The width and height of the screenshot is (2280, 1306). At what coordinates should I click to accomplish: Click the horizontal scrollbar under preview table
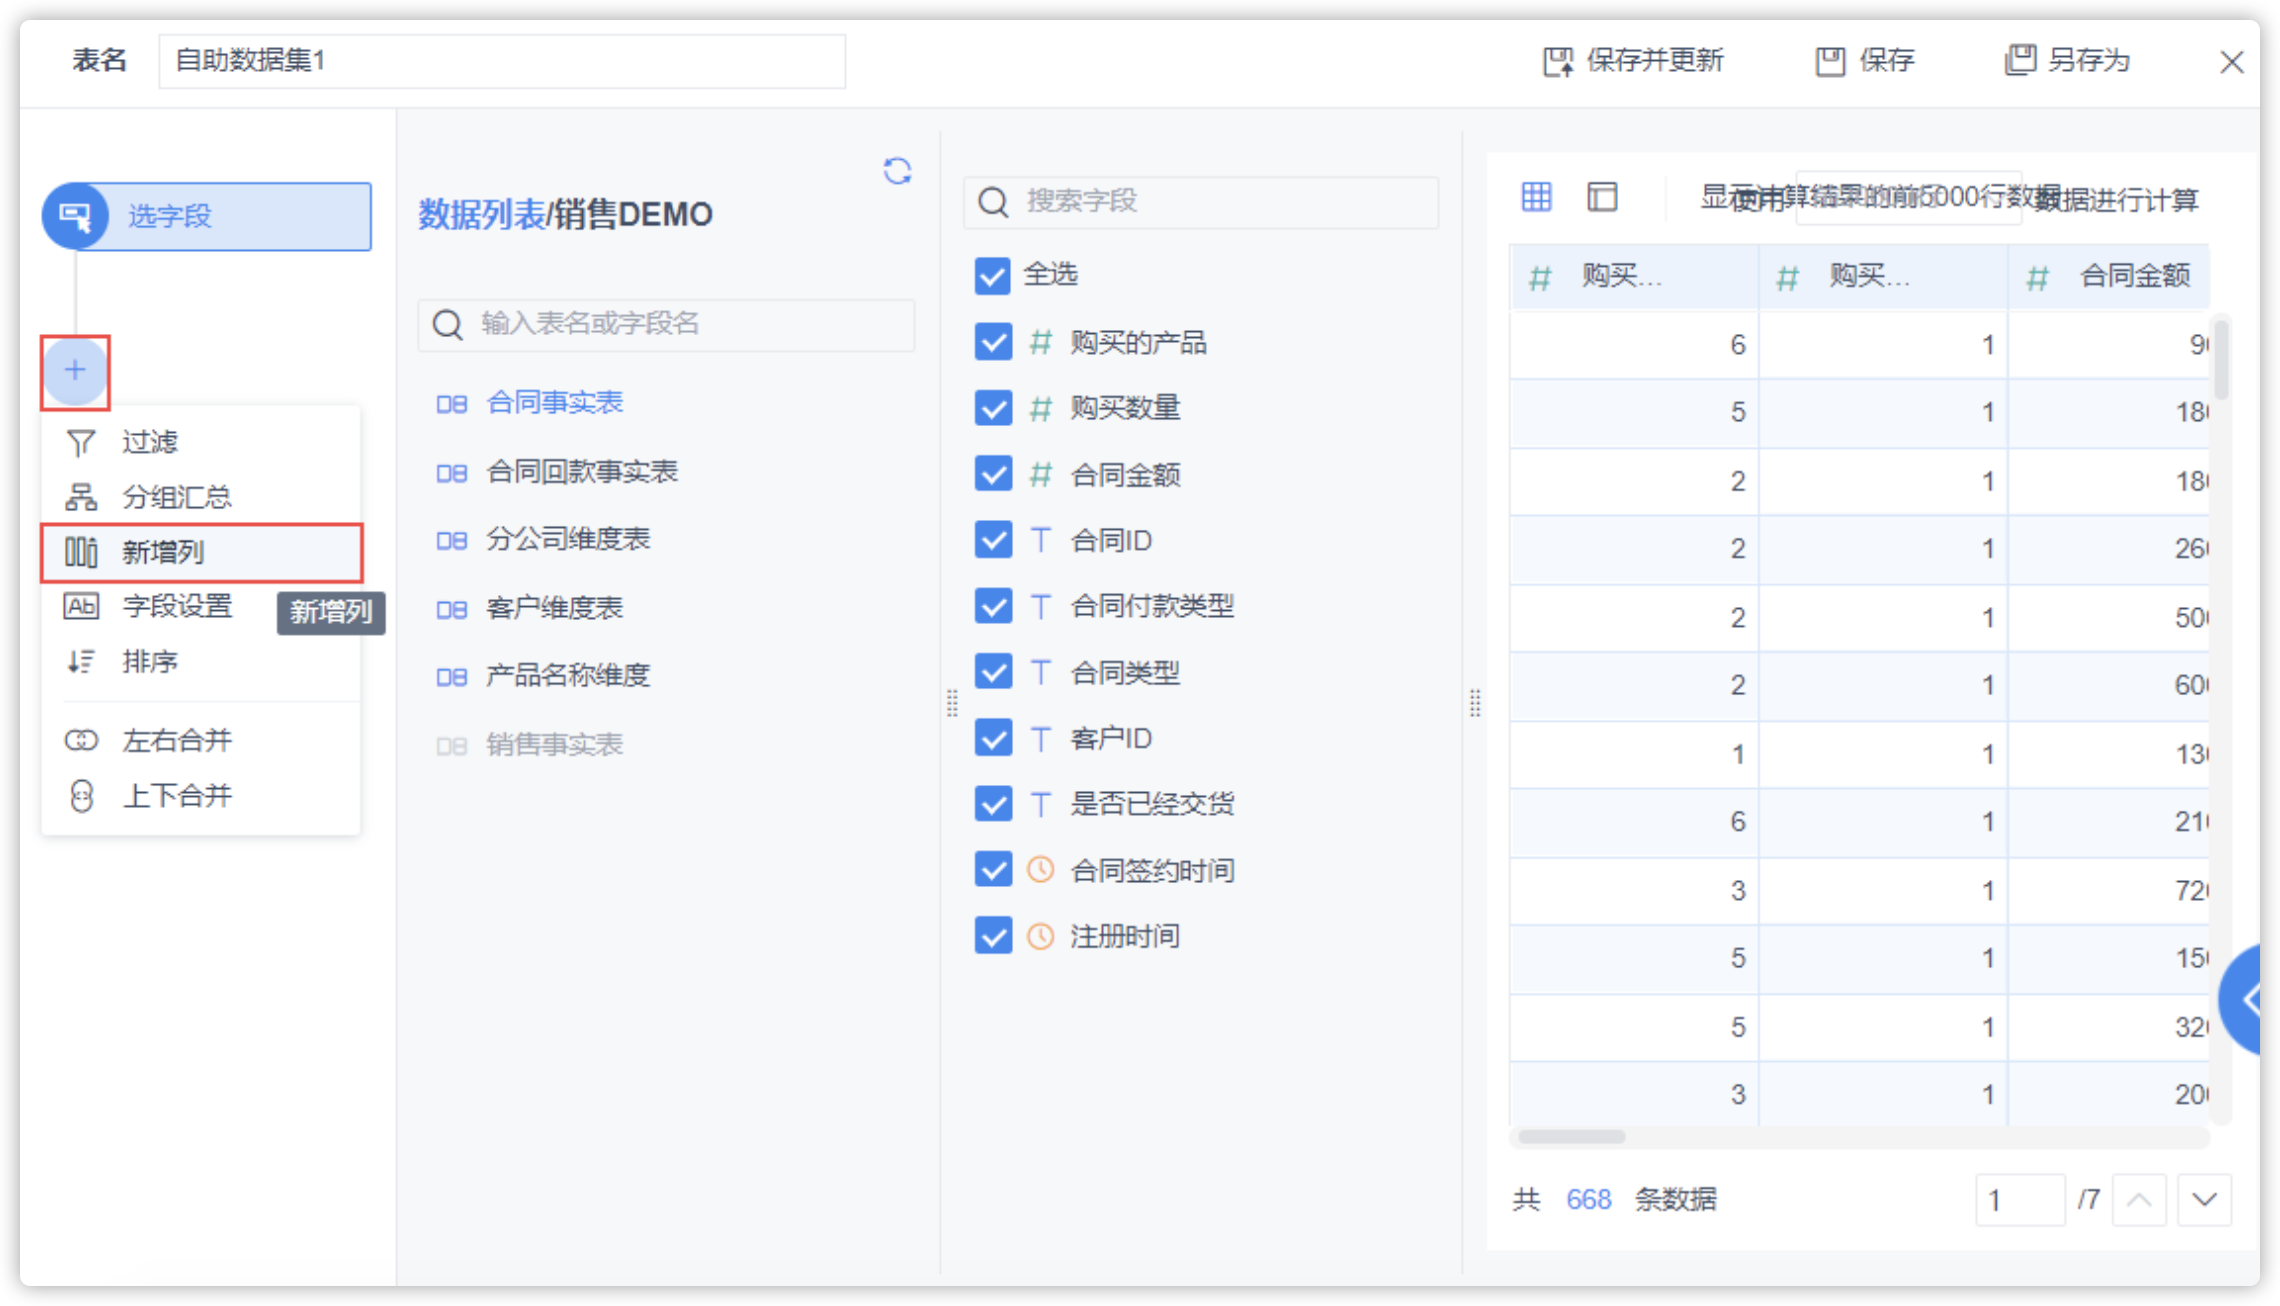tap(1571, 1137)
